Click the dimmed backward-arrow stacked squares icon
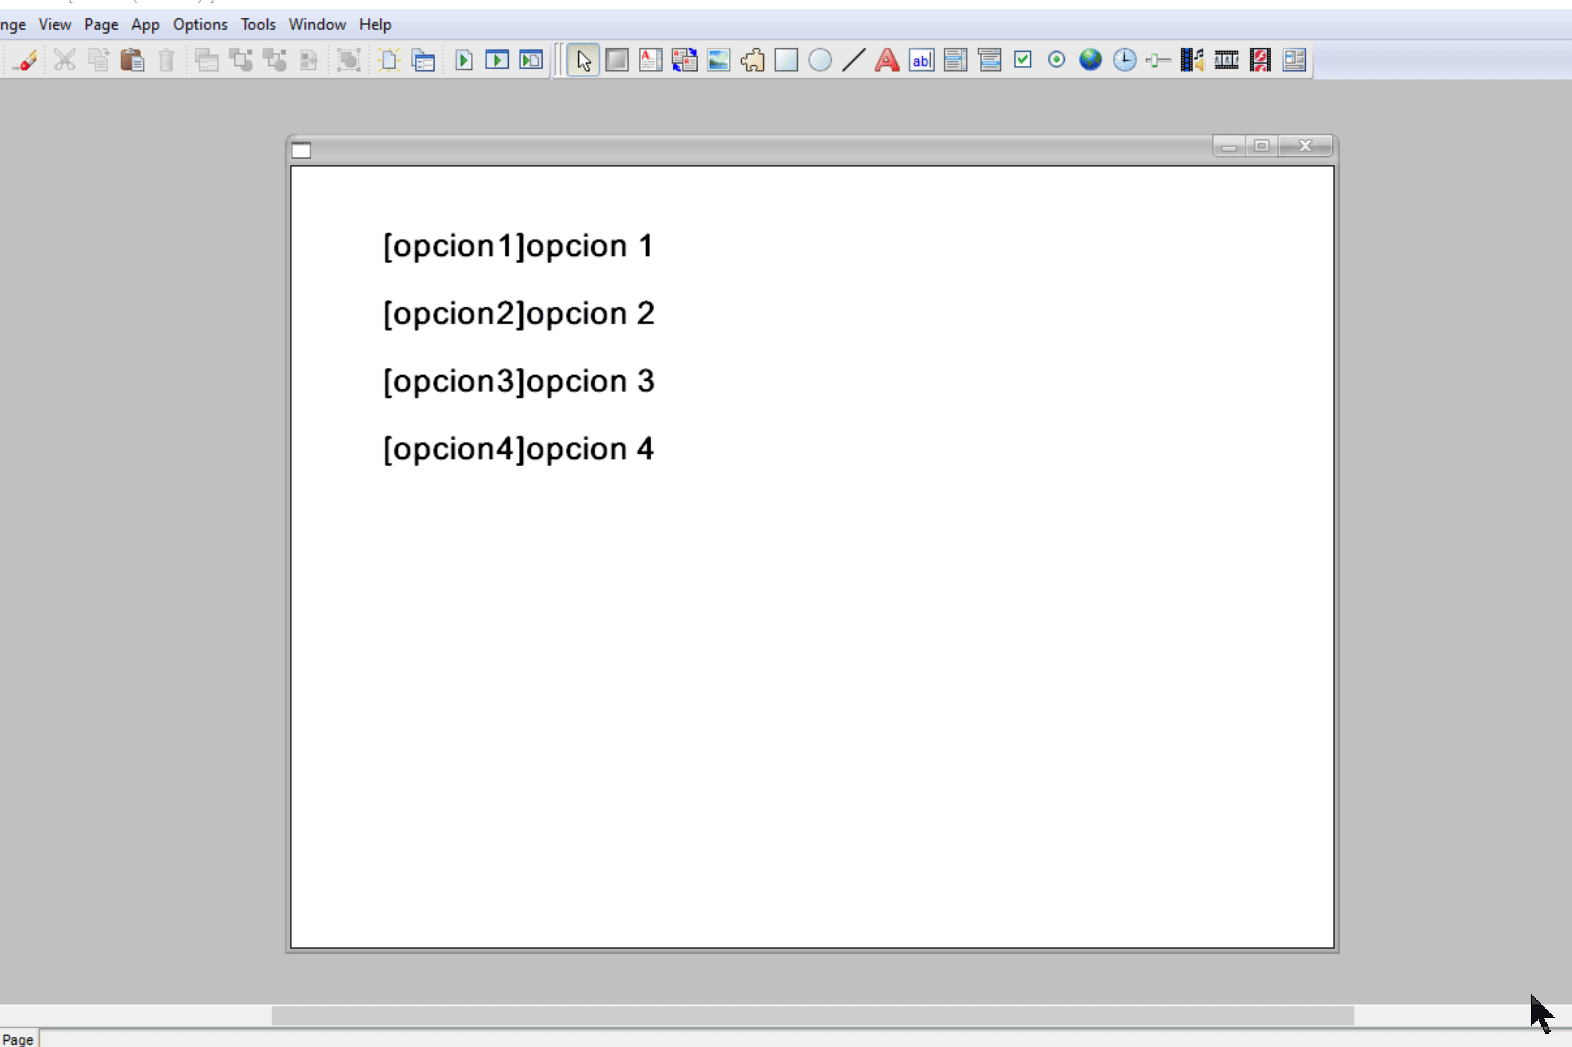Viewport: 1572px width, 1047px height. click(275, 60)
